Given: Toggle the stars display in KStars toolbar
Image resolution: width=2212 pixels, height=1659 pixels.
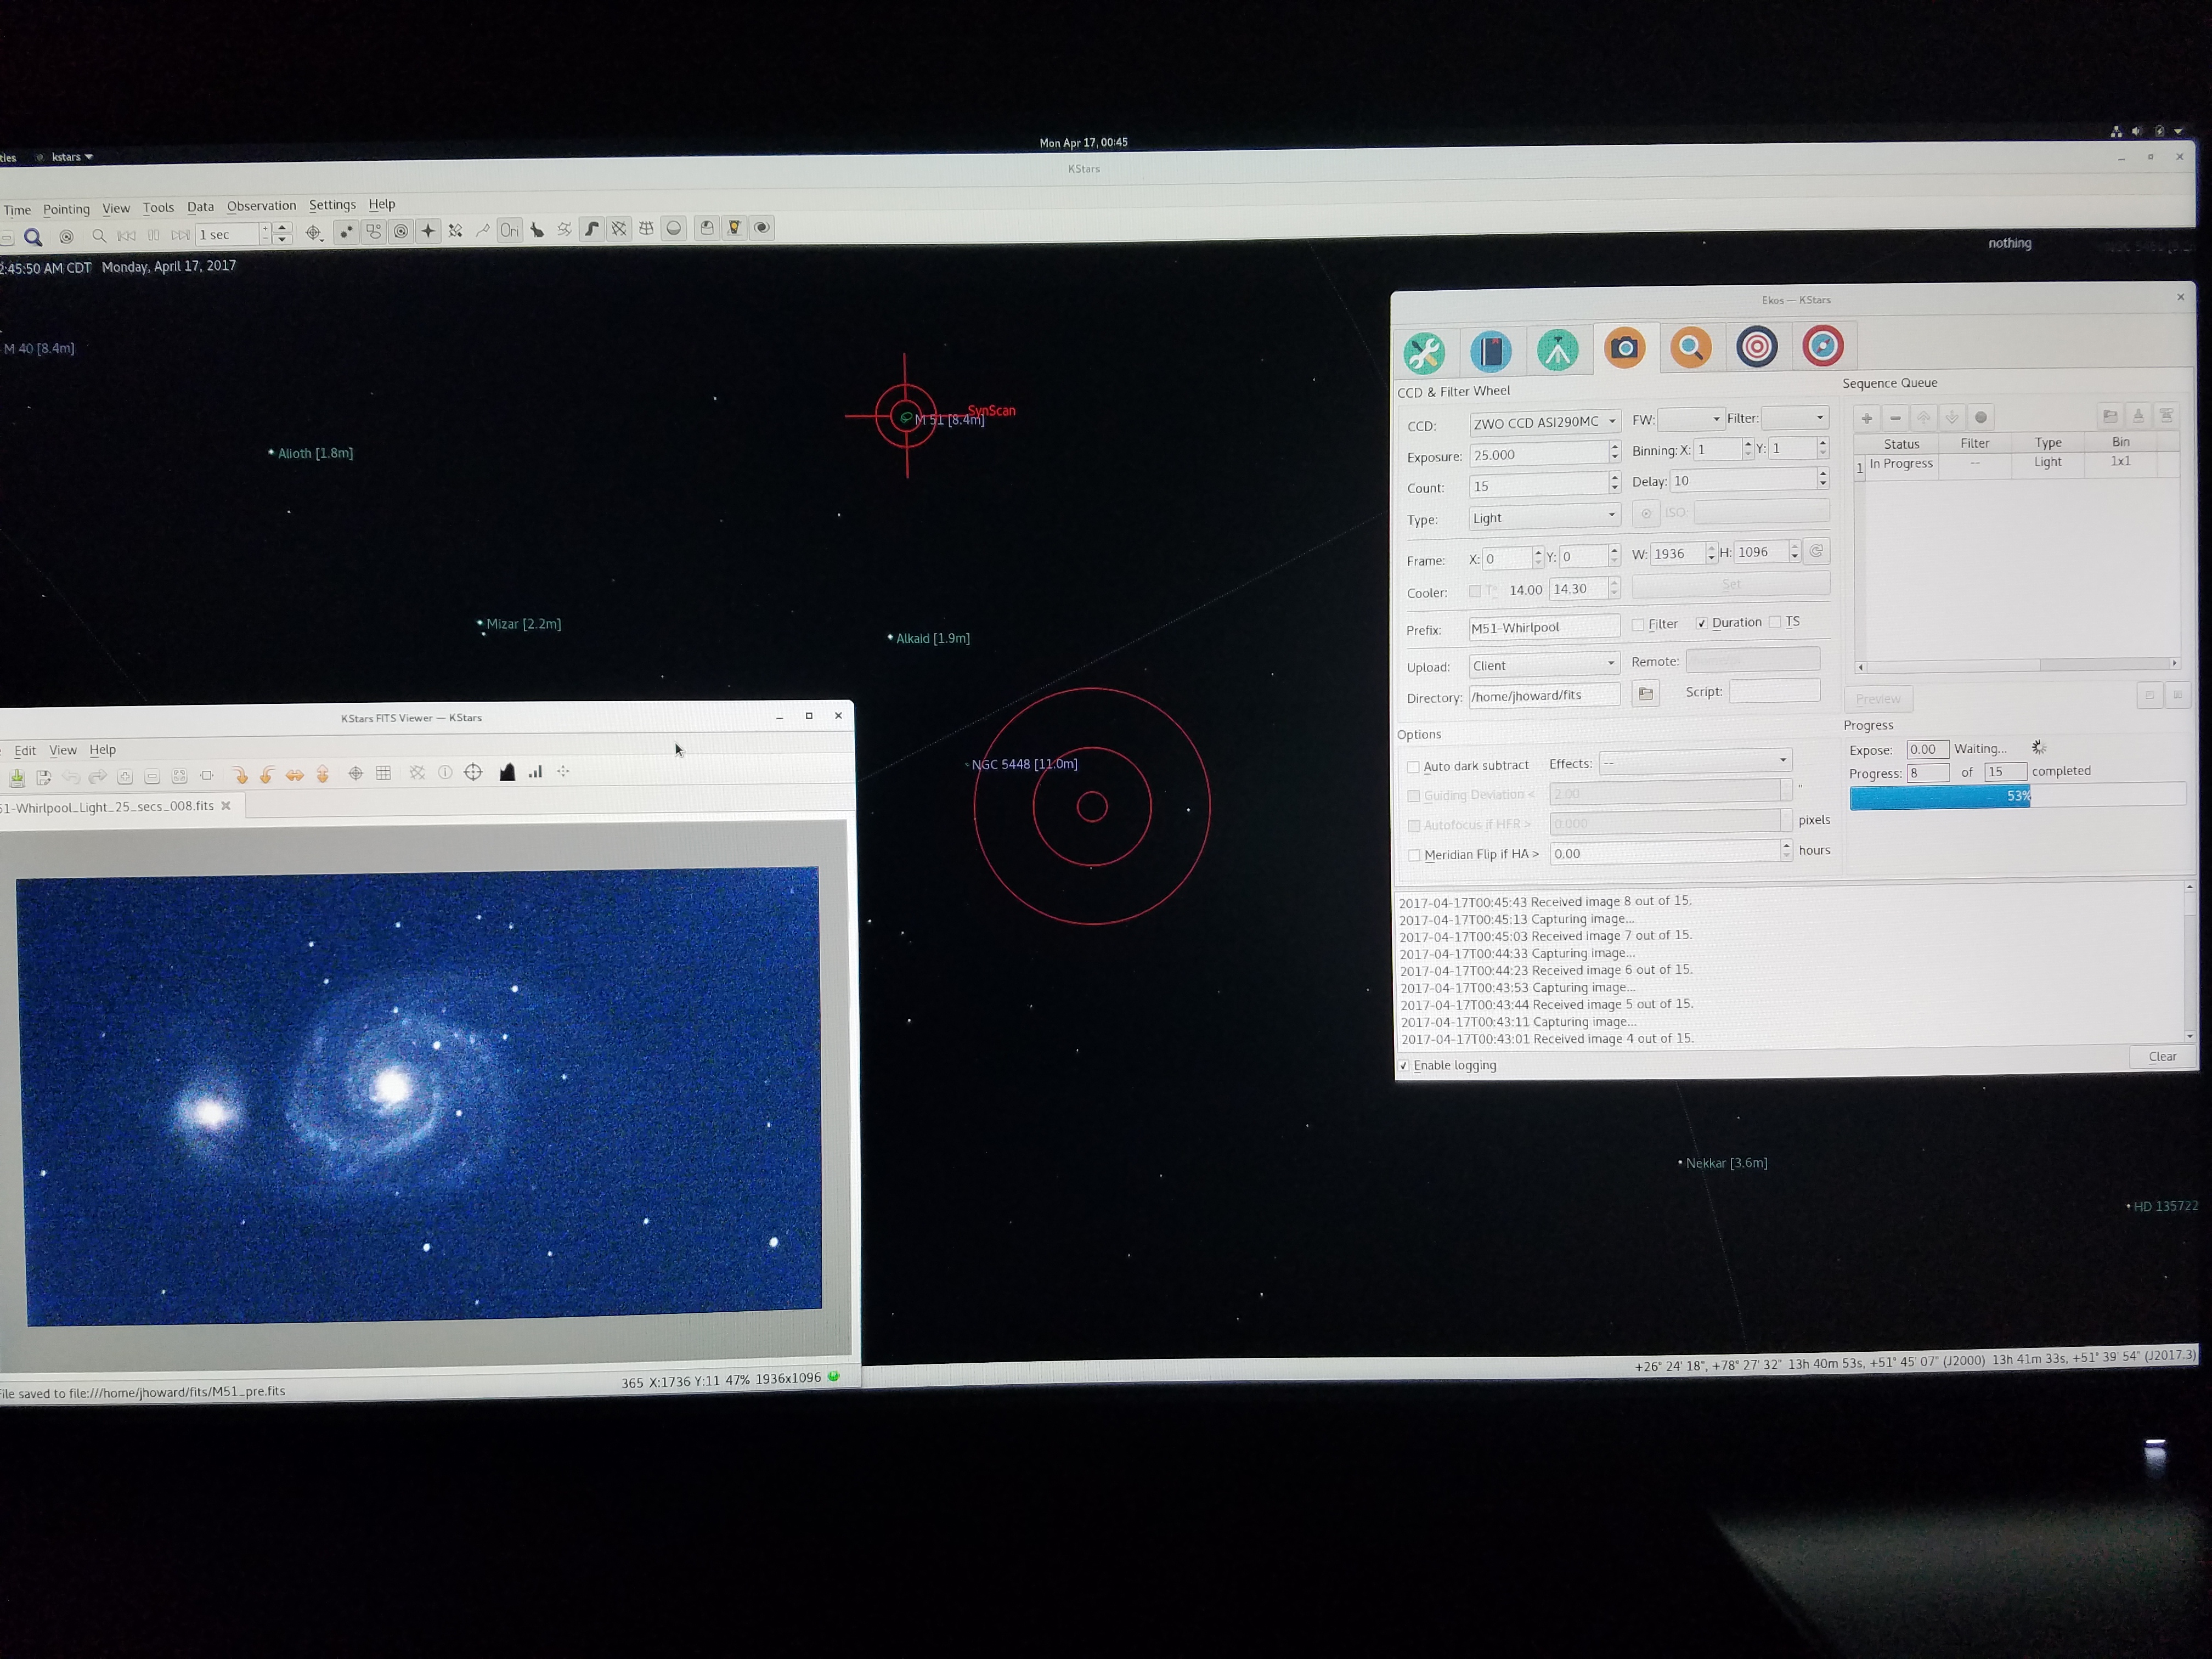Looking at the screenshot, I should [346, 232].
